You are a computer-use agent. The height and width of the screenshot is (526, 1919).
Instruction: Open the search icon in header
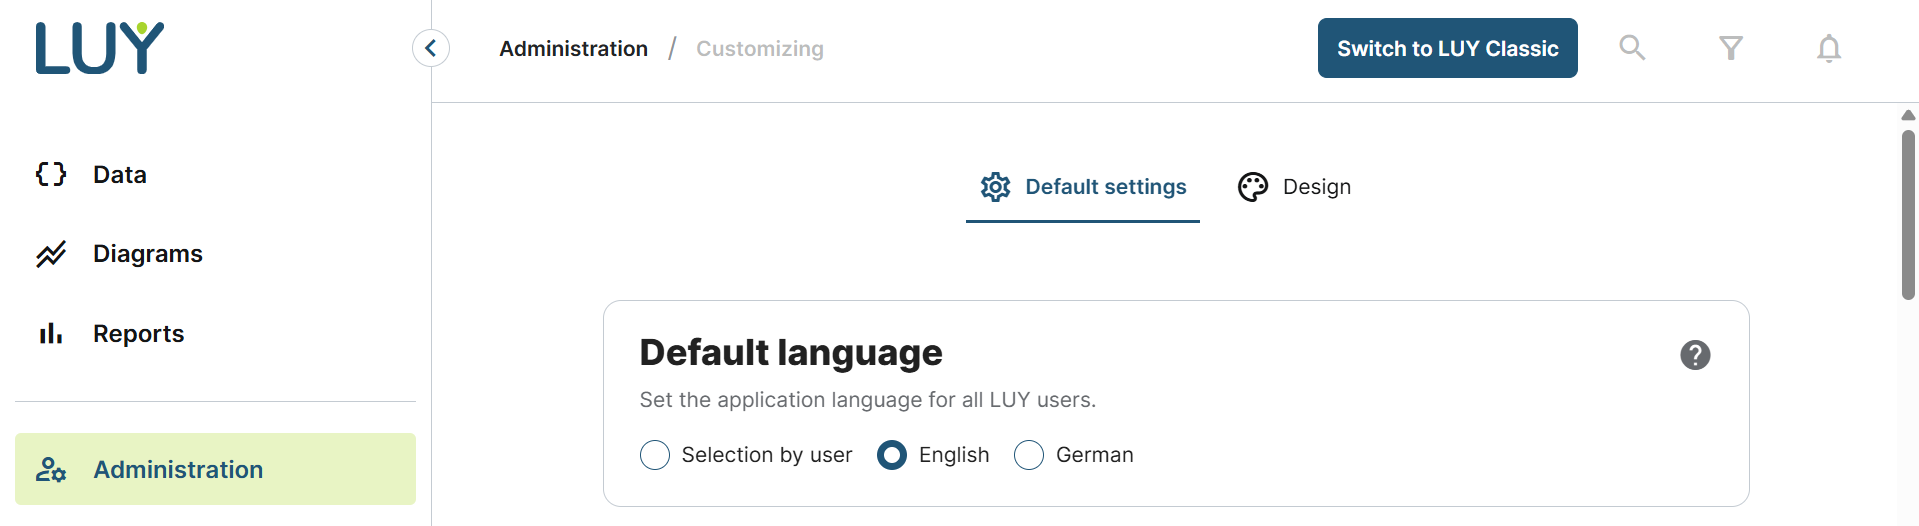(x=1632, y=48)
